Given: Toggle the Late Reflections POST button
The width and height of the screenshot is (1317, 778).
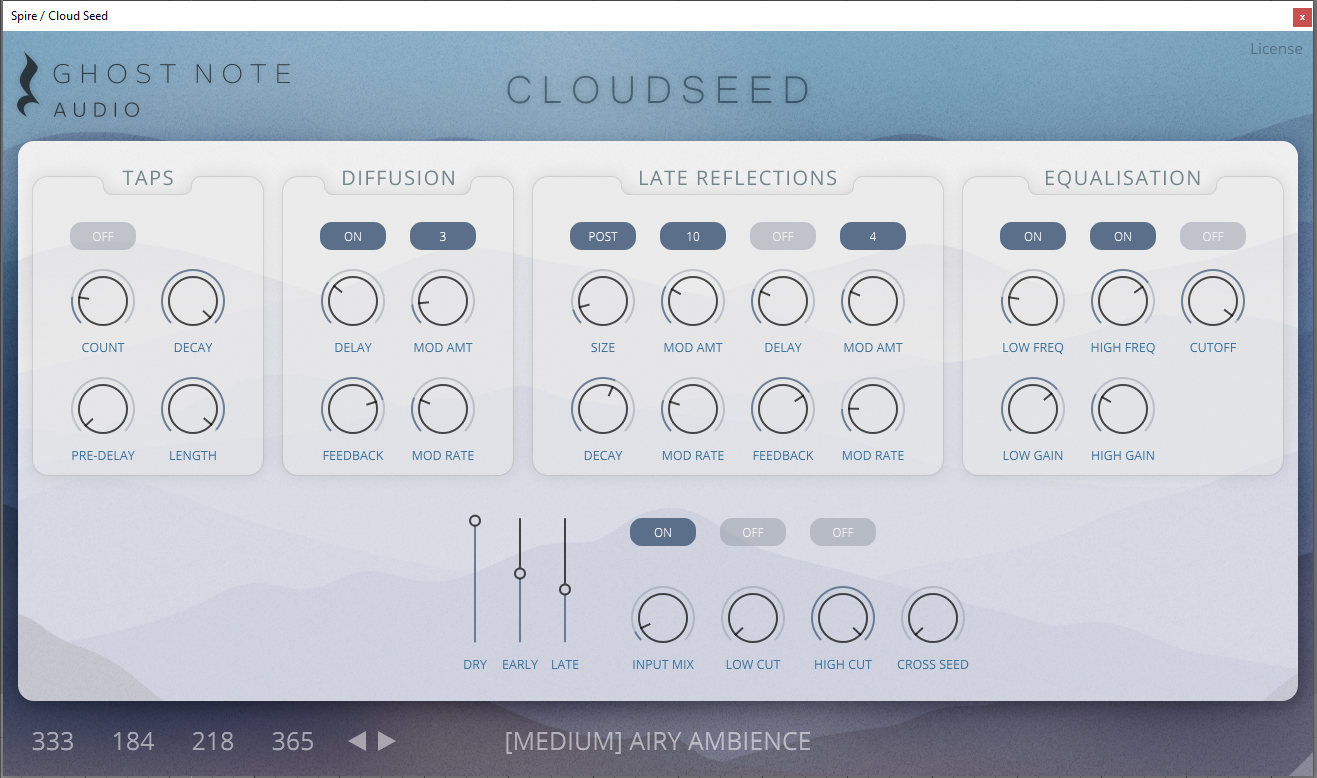Looking at the screenshot, I should coord(603,236).
